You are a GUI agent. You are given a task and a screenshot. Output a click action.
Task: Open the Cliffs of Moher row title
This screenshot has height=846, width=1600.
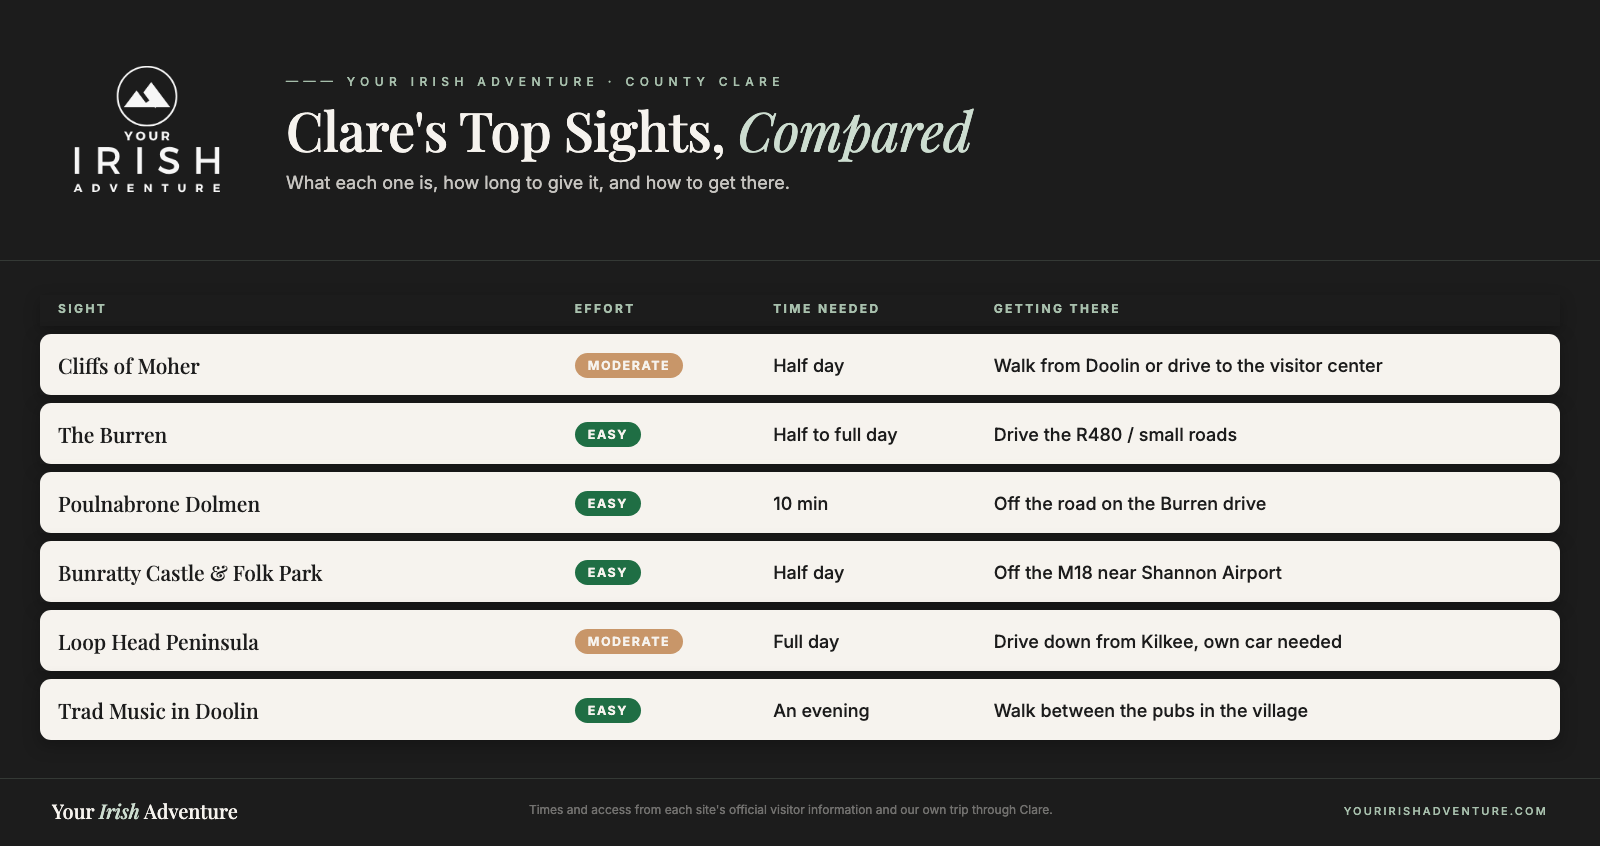pyautogui.click(x=129, y=366)
